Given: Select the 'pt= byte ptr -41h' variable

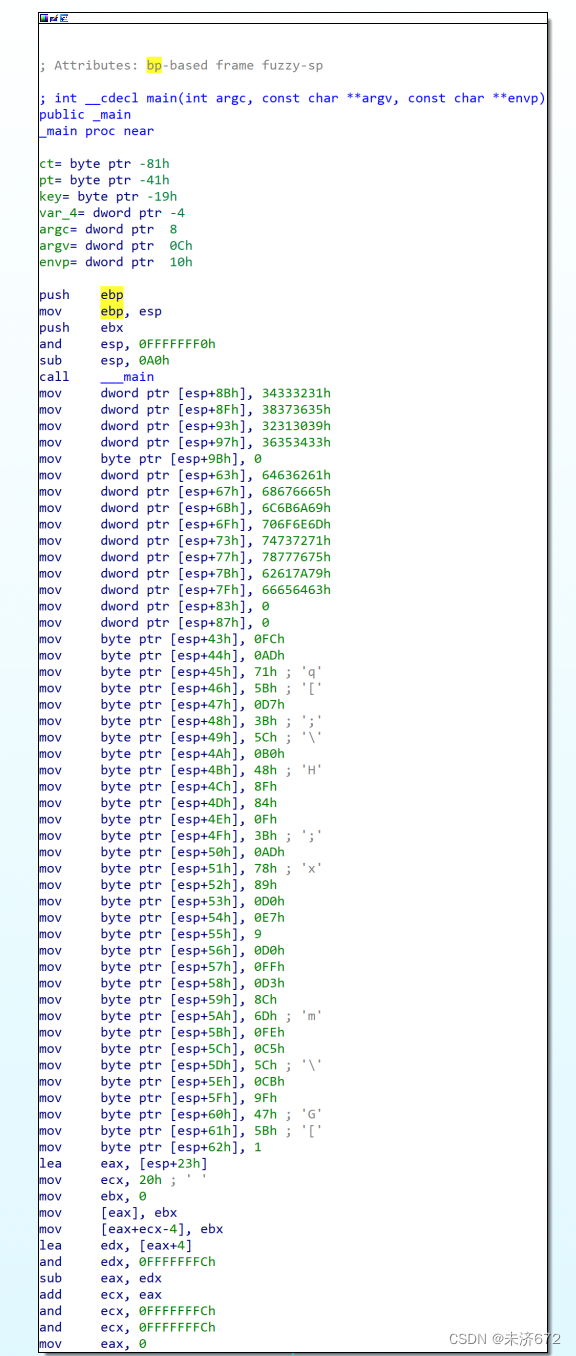Looking at the screenshot, I should coord(104,180).
